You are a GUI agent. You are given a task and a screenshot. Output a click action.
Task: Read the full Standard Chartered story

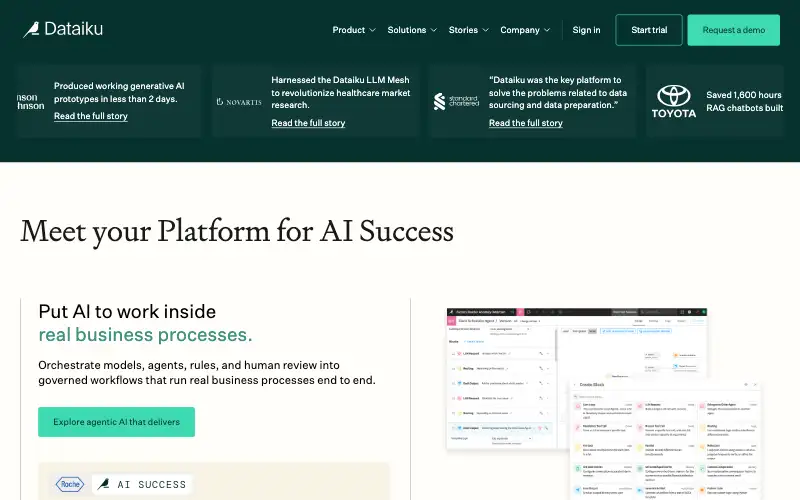coord(526,123)
